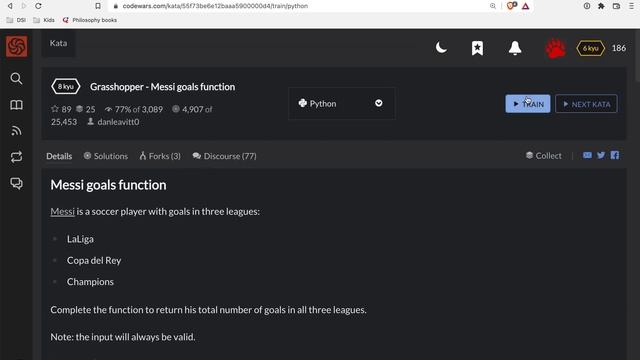This screenshot has height=360, width=640.
Task: Click the Champions list item
Action: 90,282
